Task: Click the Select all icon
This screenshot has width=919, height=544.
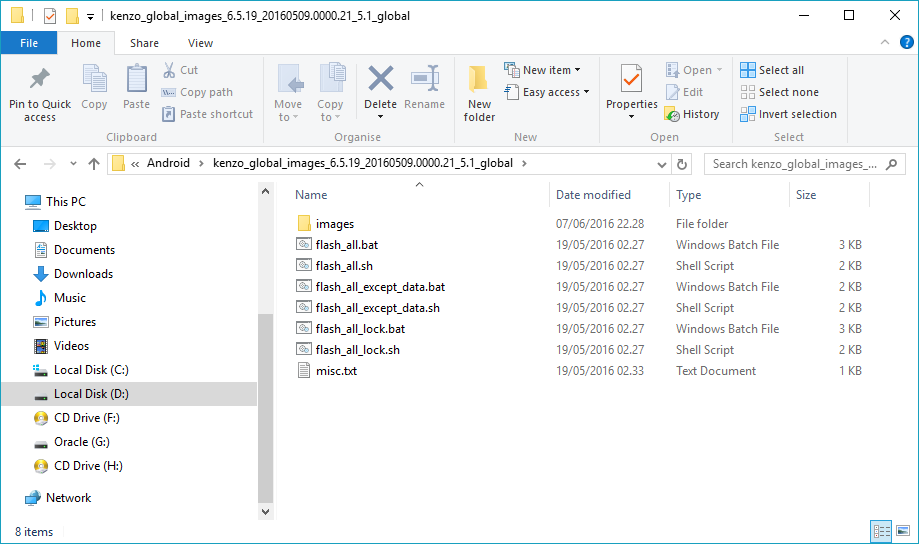Action: pyautogui.click(x=748, y=70)
